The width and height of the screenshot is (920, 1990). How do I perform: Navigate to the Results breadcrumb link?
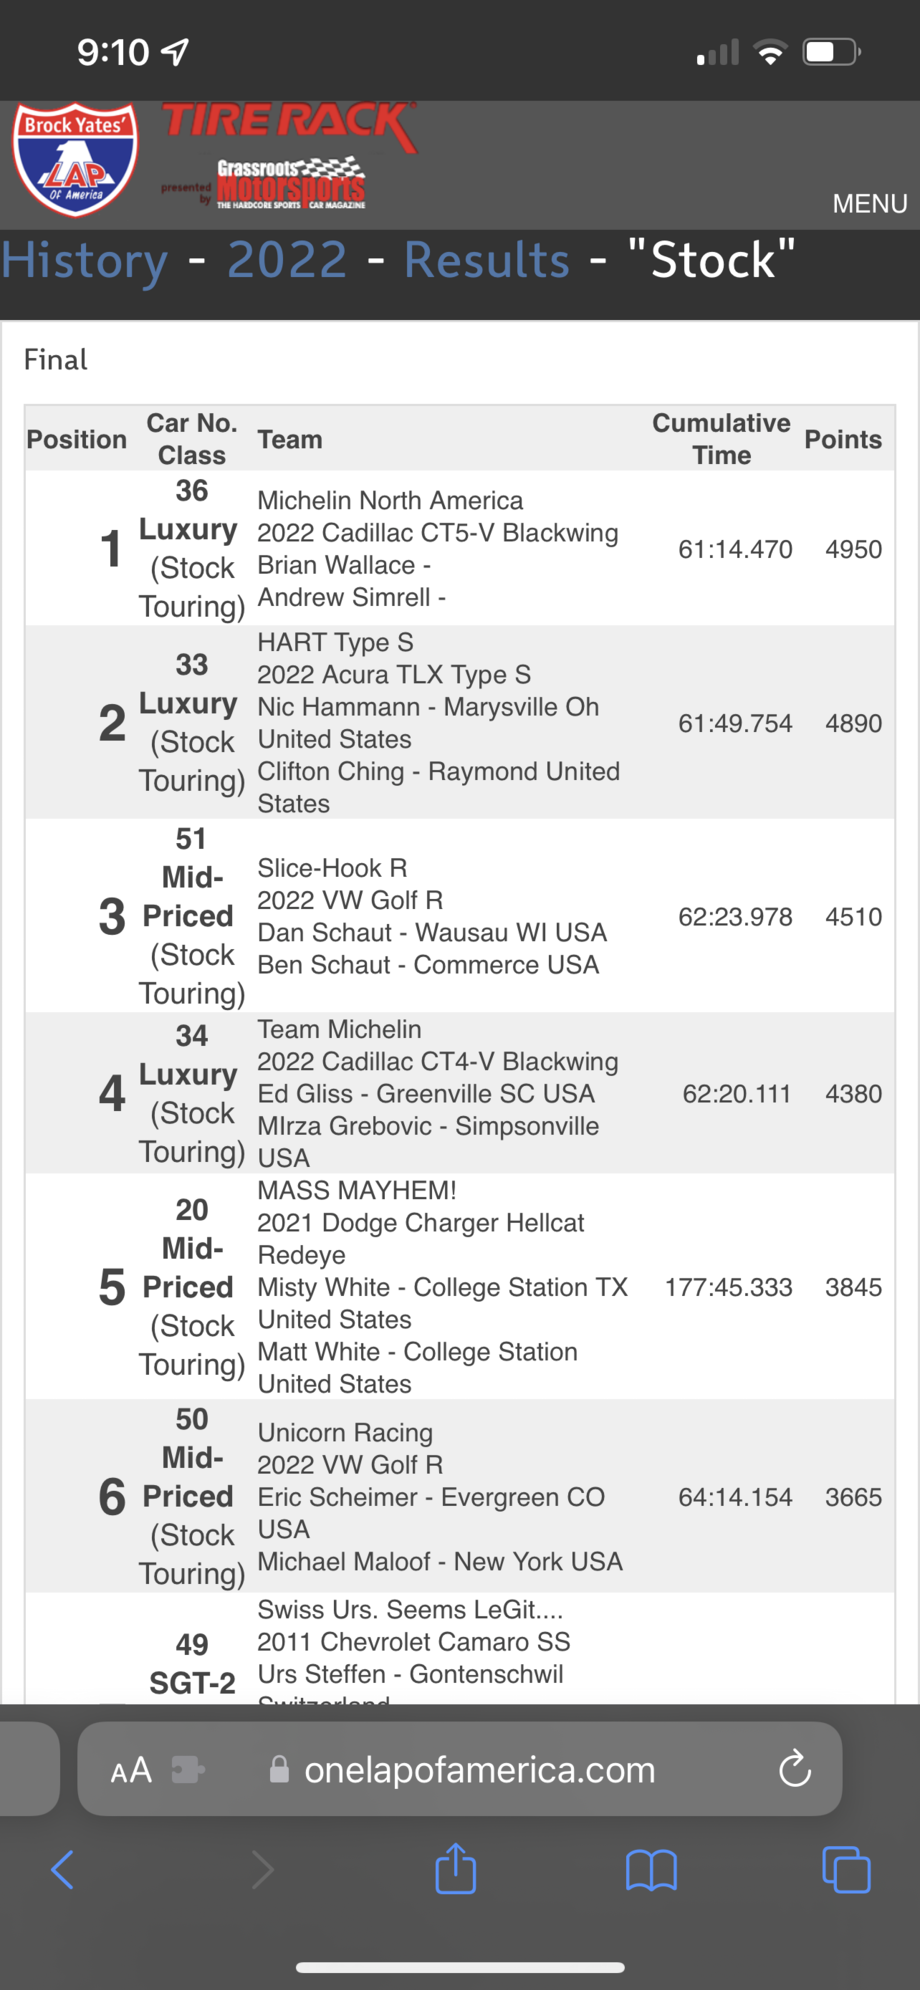click(486, 261)
